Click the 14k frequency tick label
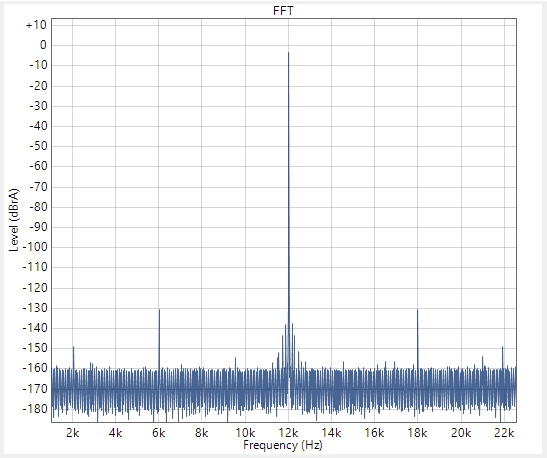The width and height of the screenshot is (547, 458). (331, 433)
